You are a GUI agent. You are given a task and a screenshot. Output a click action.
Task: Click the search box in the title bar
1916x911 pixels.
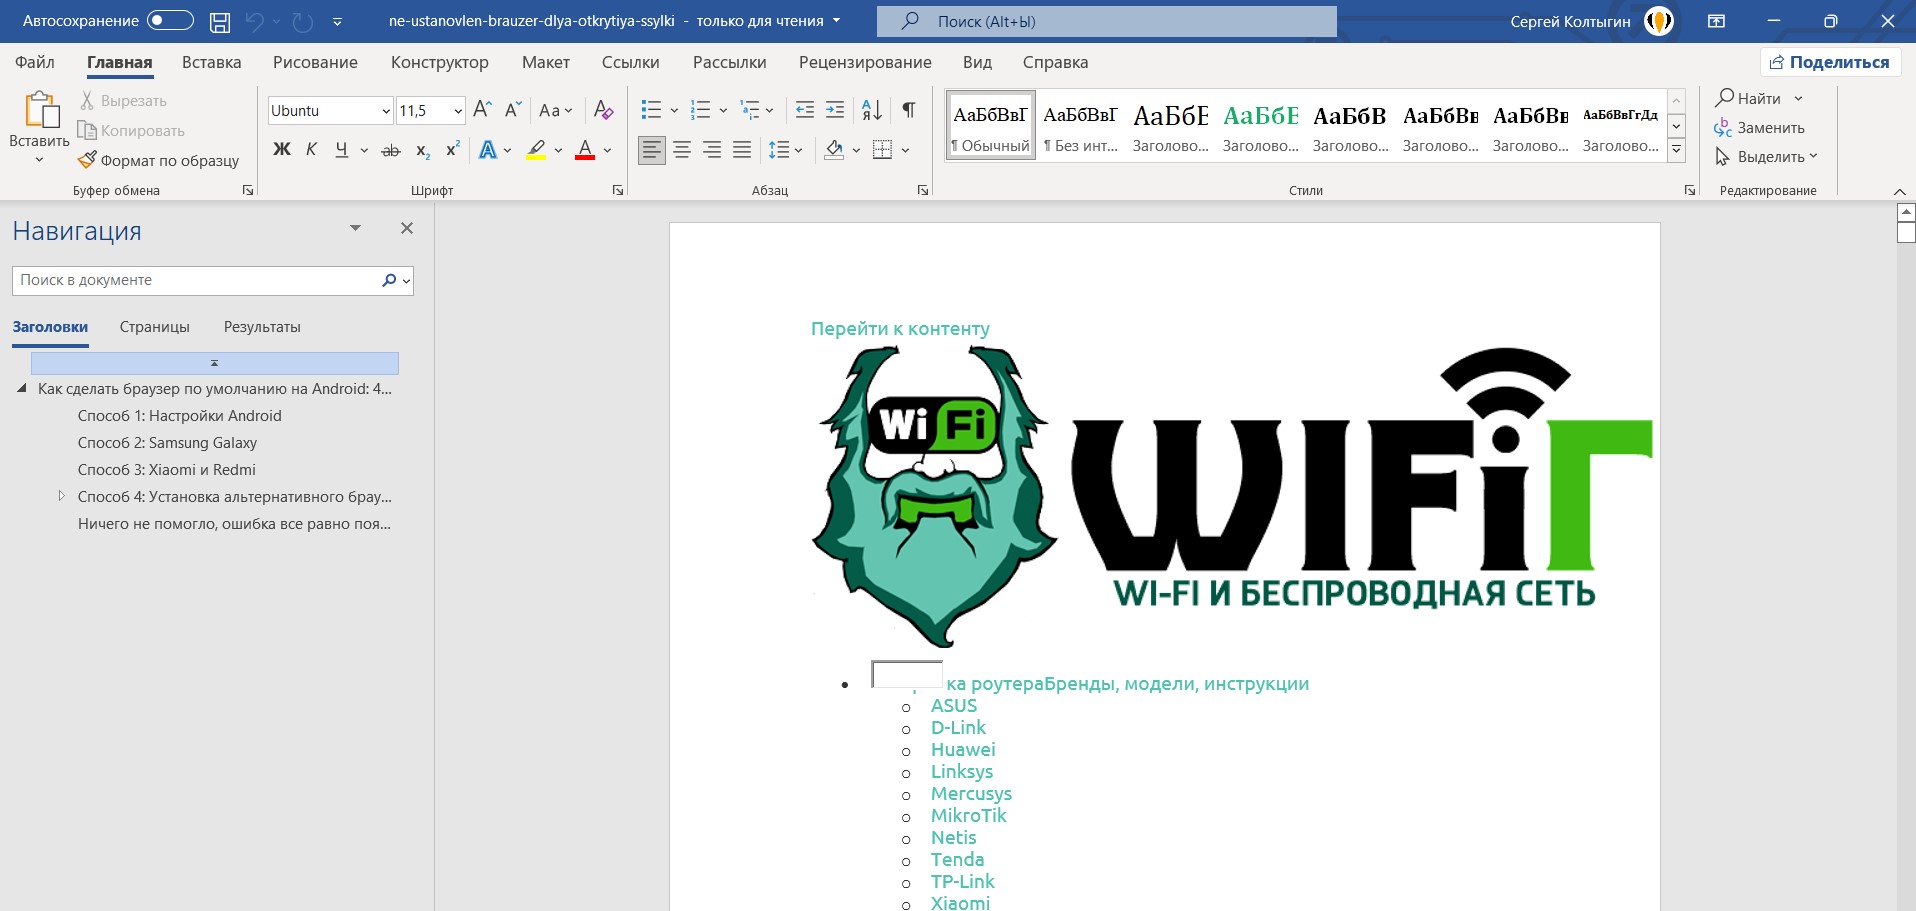(1106, 21)
